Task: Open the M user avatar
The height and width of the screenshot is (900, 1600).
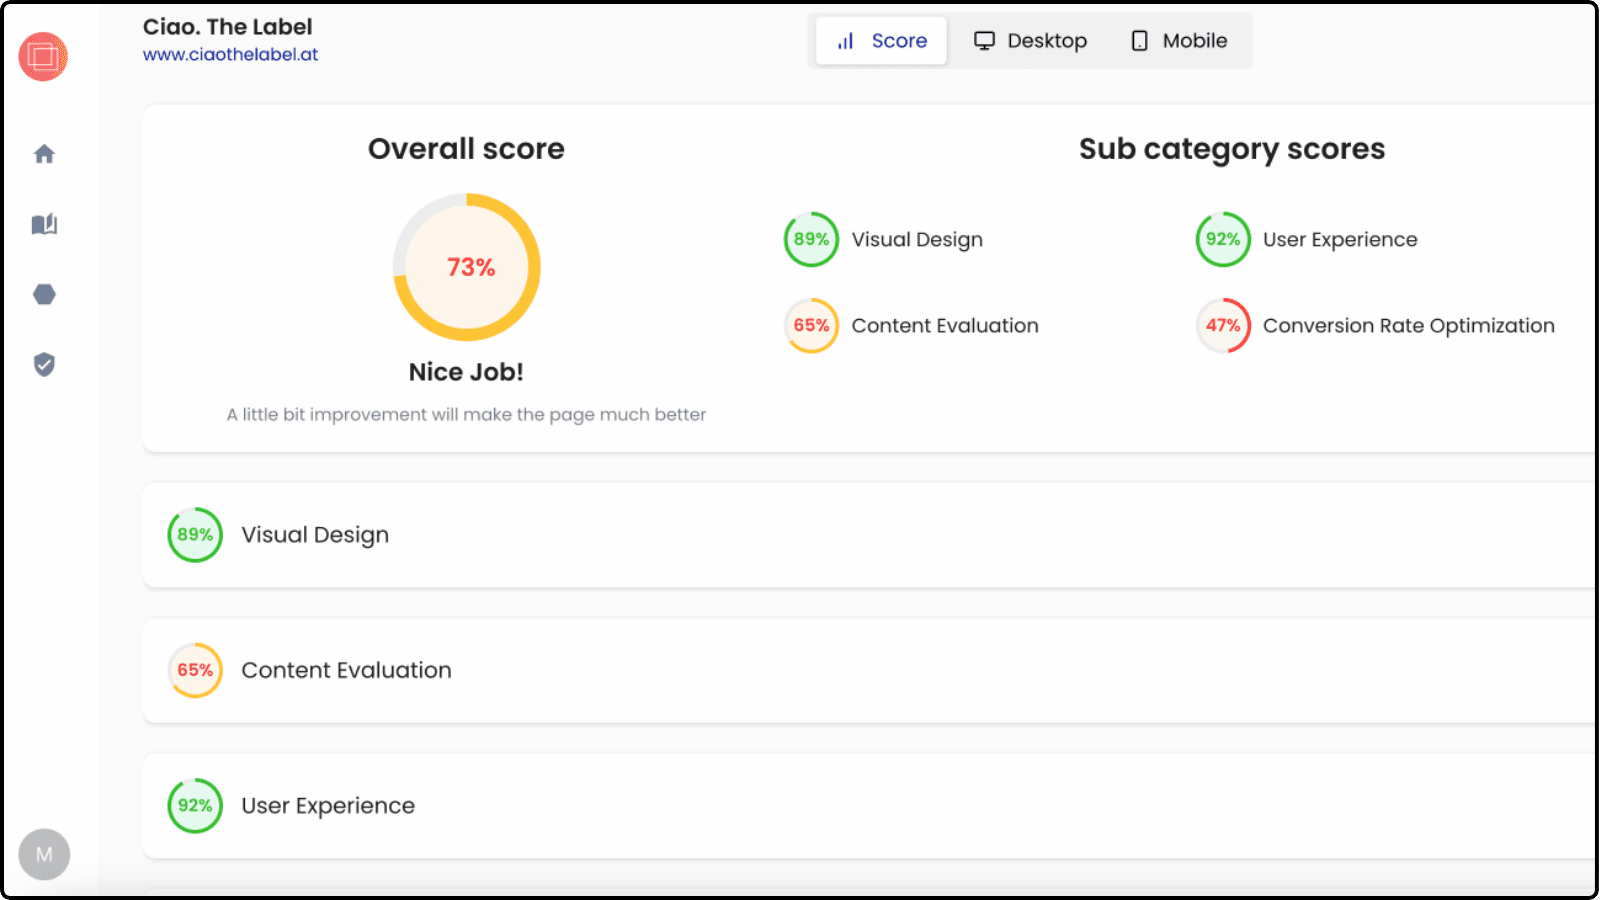Action: [44, 854]
